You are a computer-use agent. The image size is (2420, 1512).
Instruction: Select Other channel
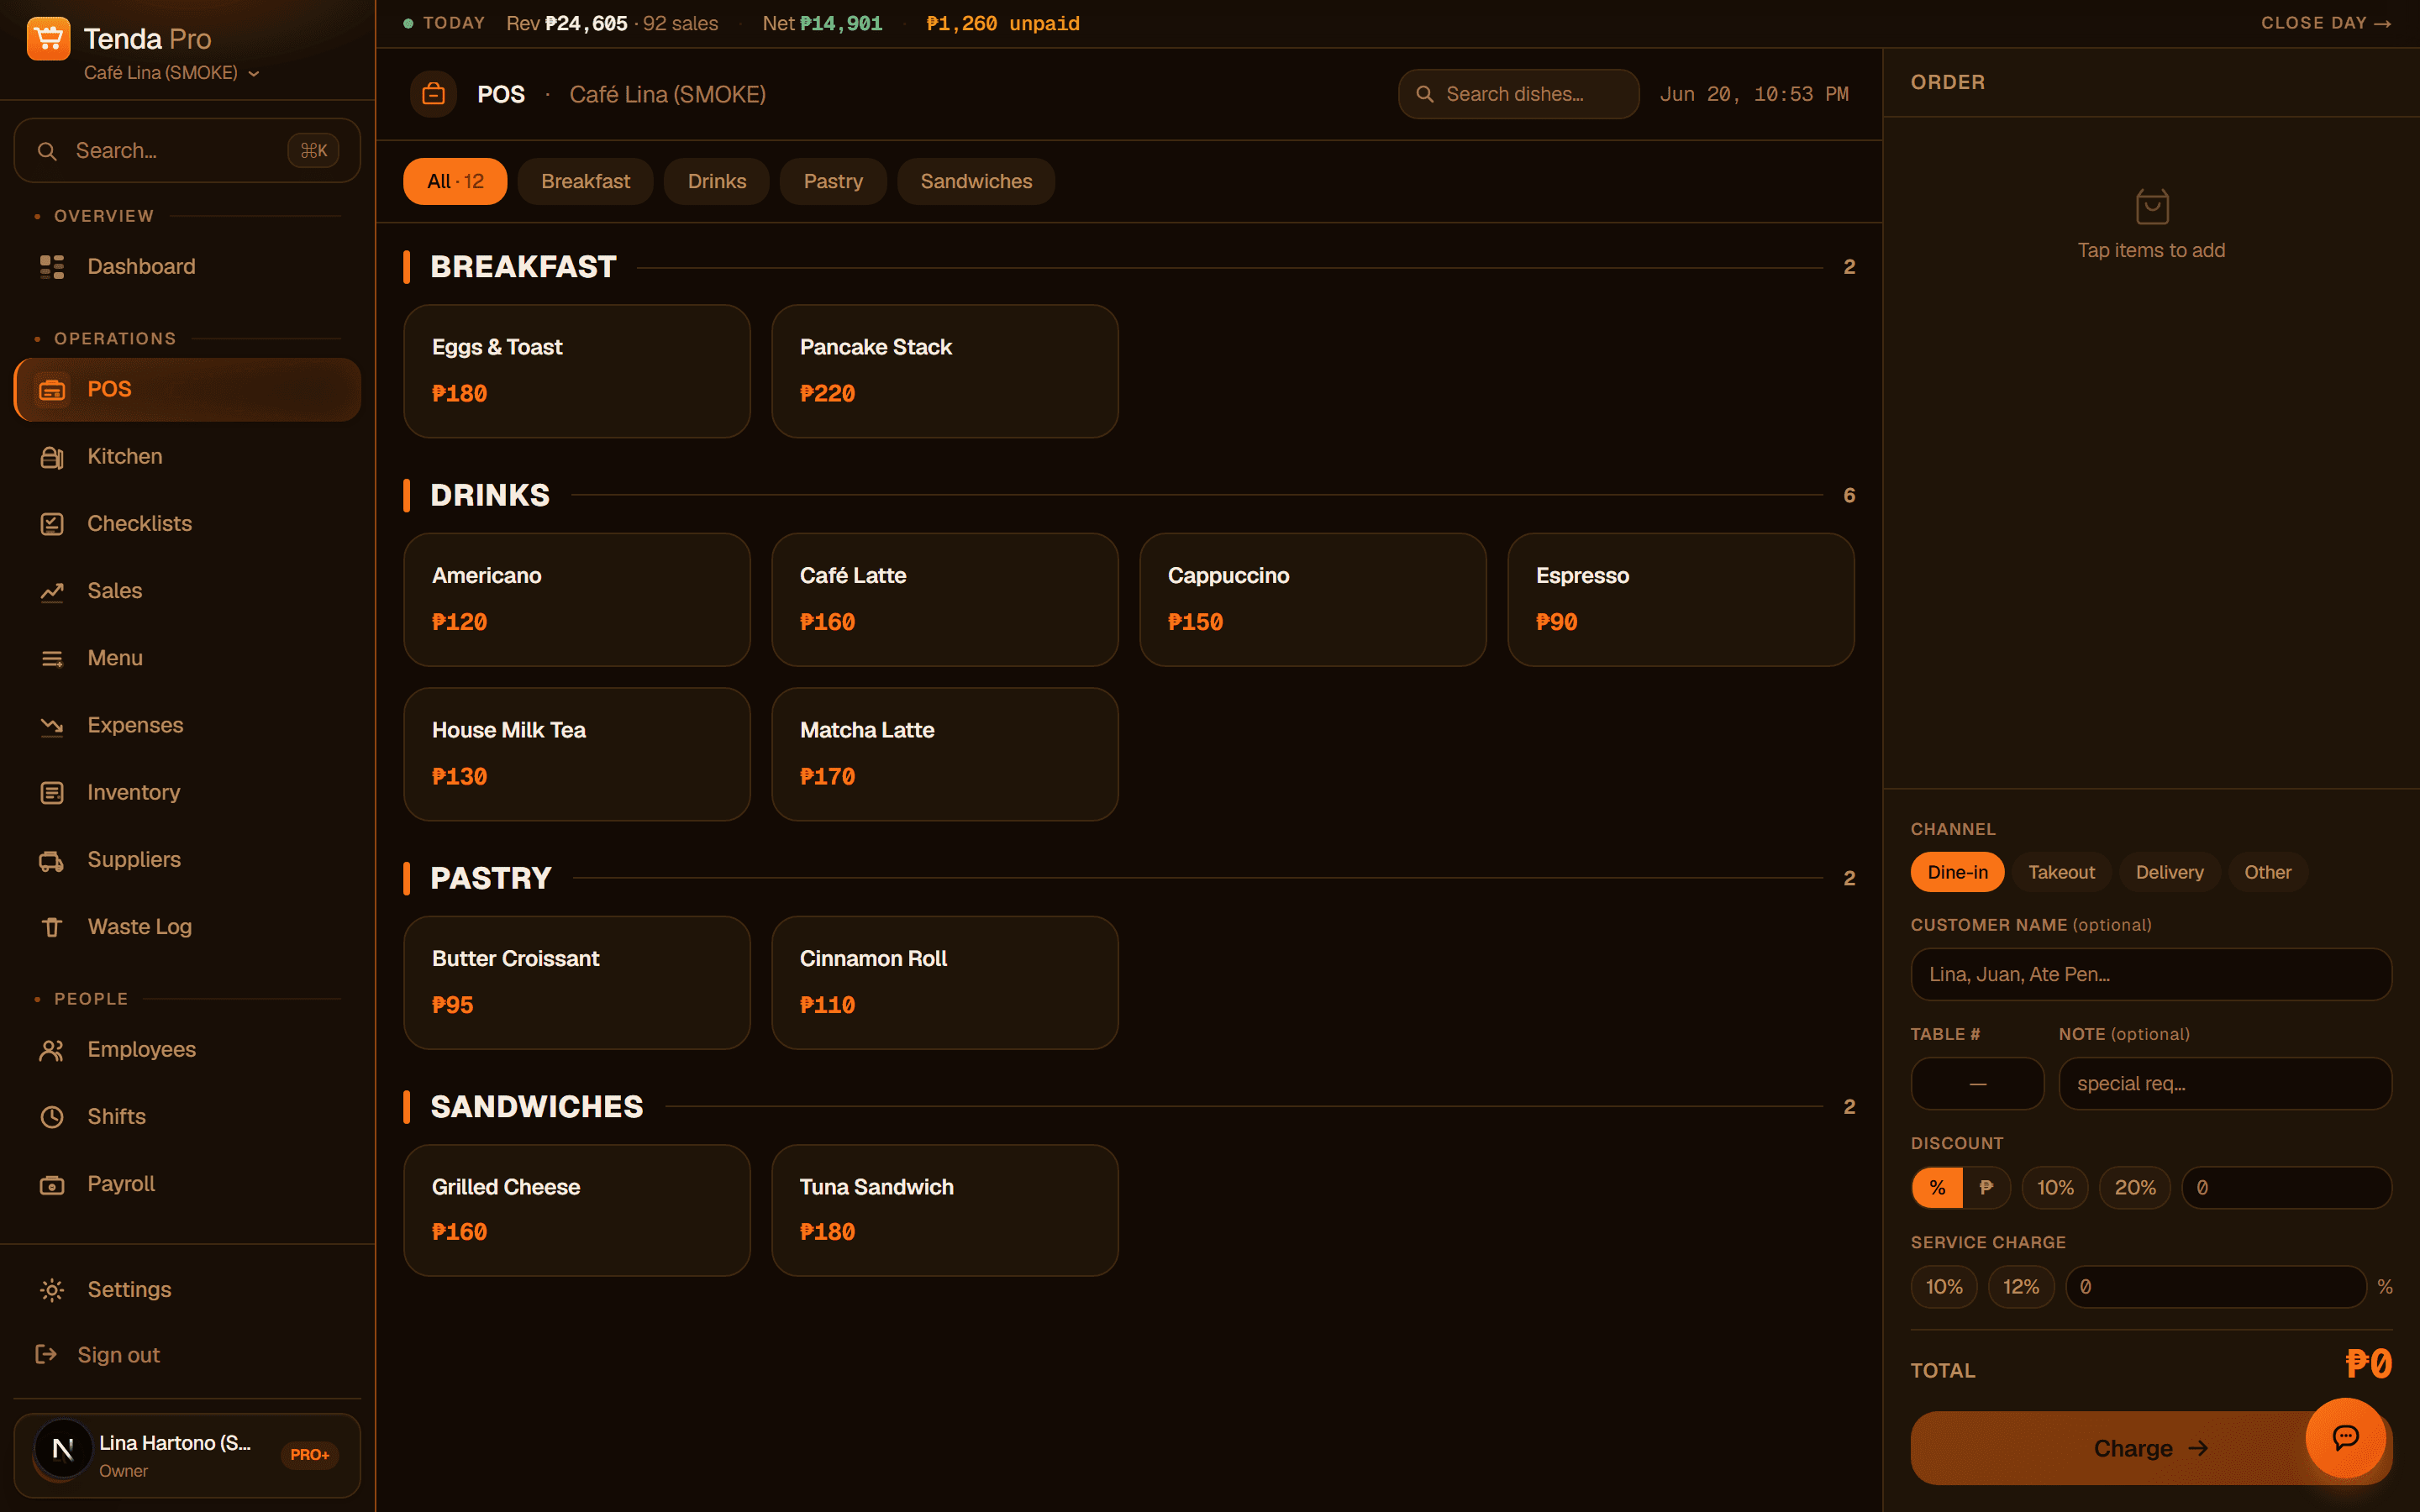pos(2267,872)
